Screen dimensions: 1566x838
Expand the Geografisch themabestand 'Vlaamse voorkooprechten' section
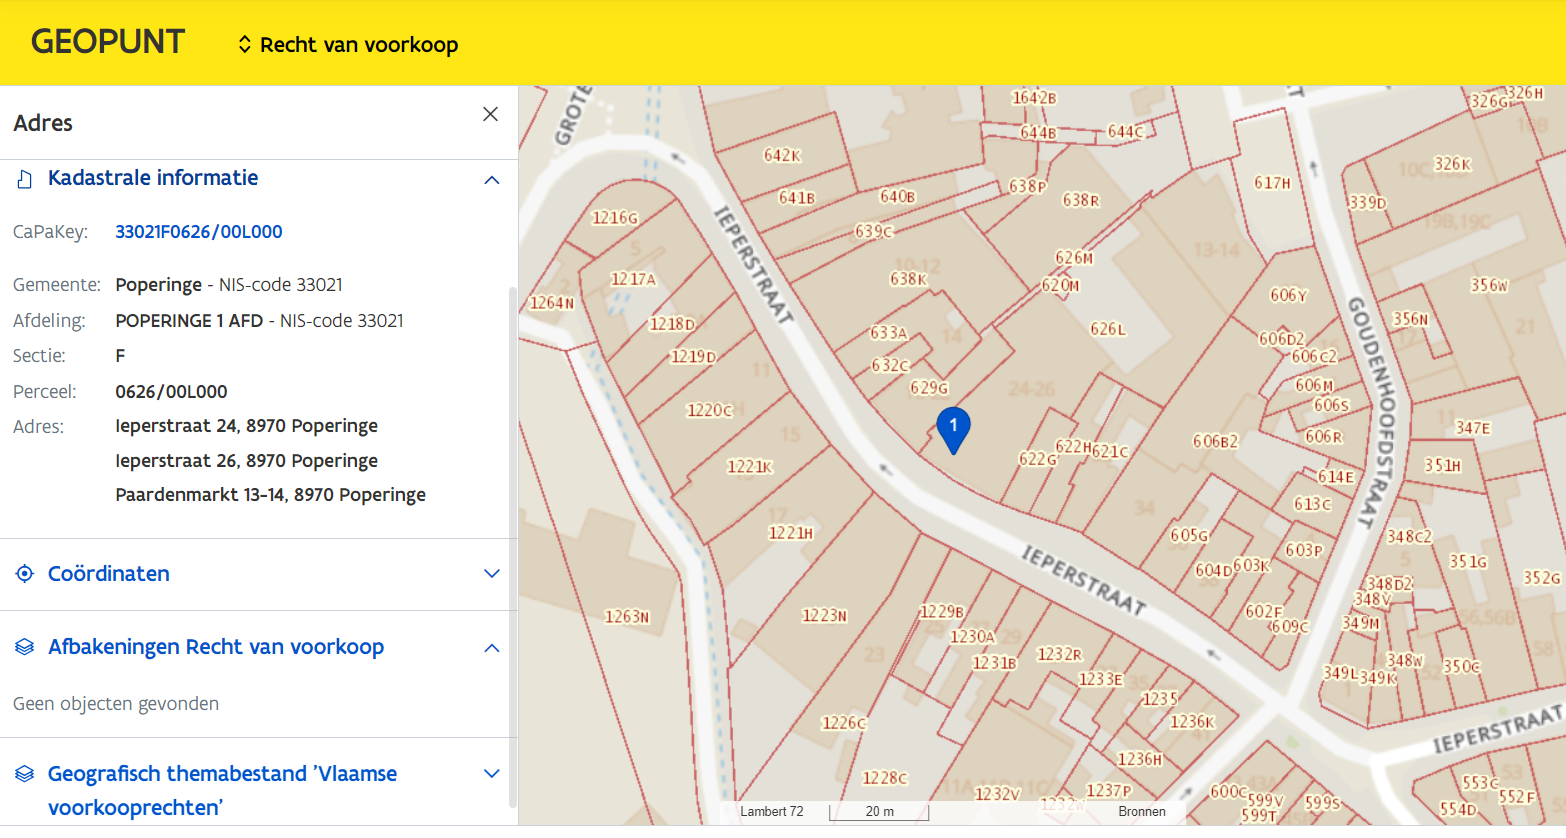[491, 774]
